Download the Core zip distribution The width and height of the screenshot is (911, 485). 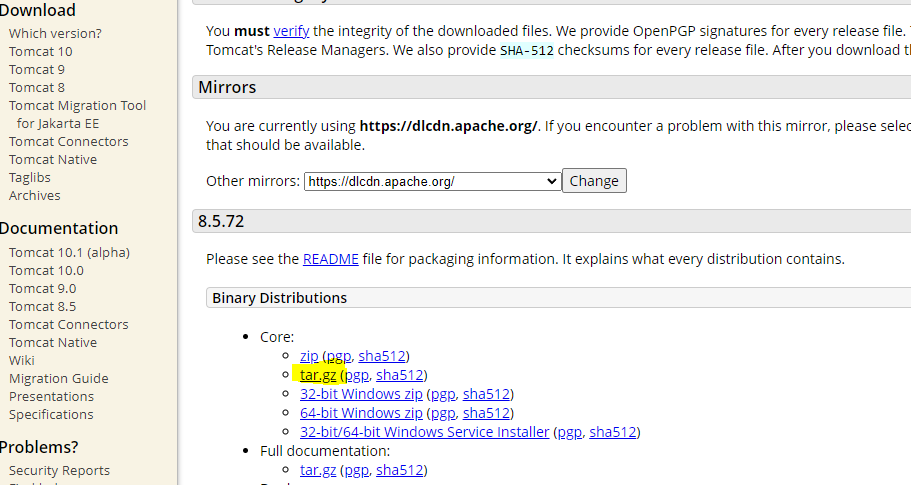tap(309, 356)
